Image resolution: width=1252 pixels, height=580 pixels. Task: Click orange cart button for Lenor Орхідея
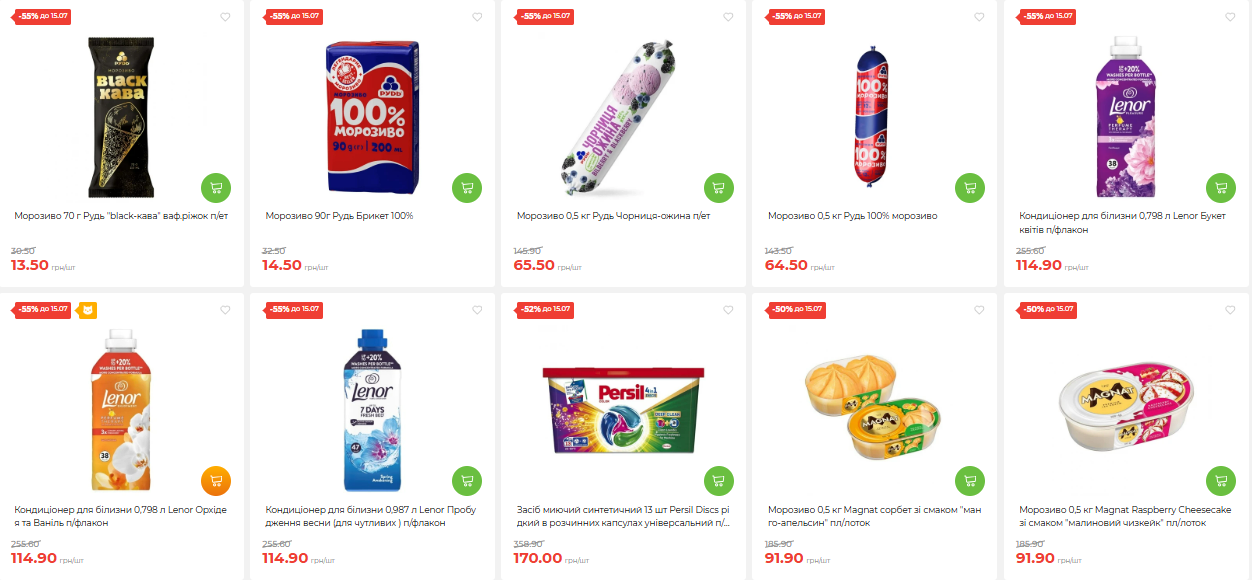[216, 481]
